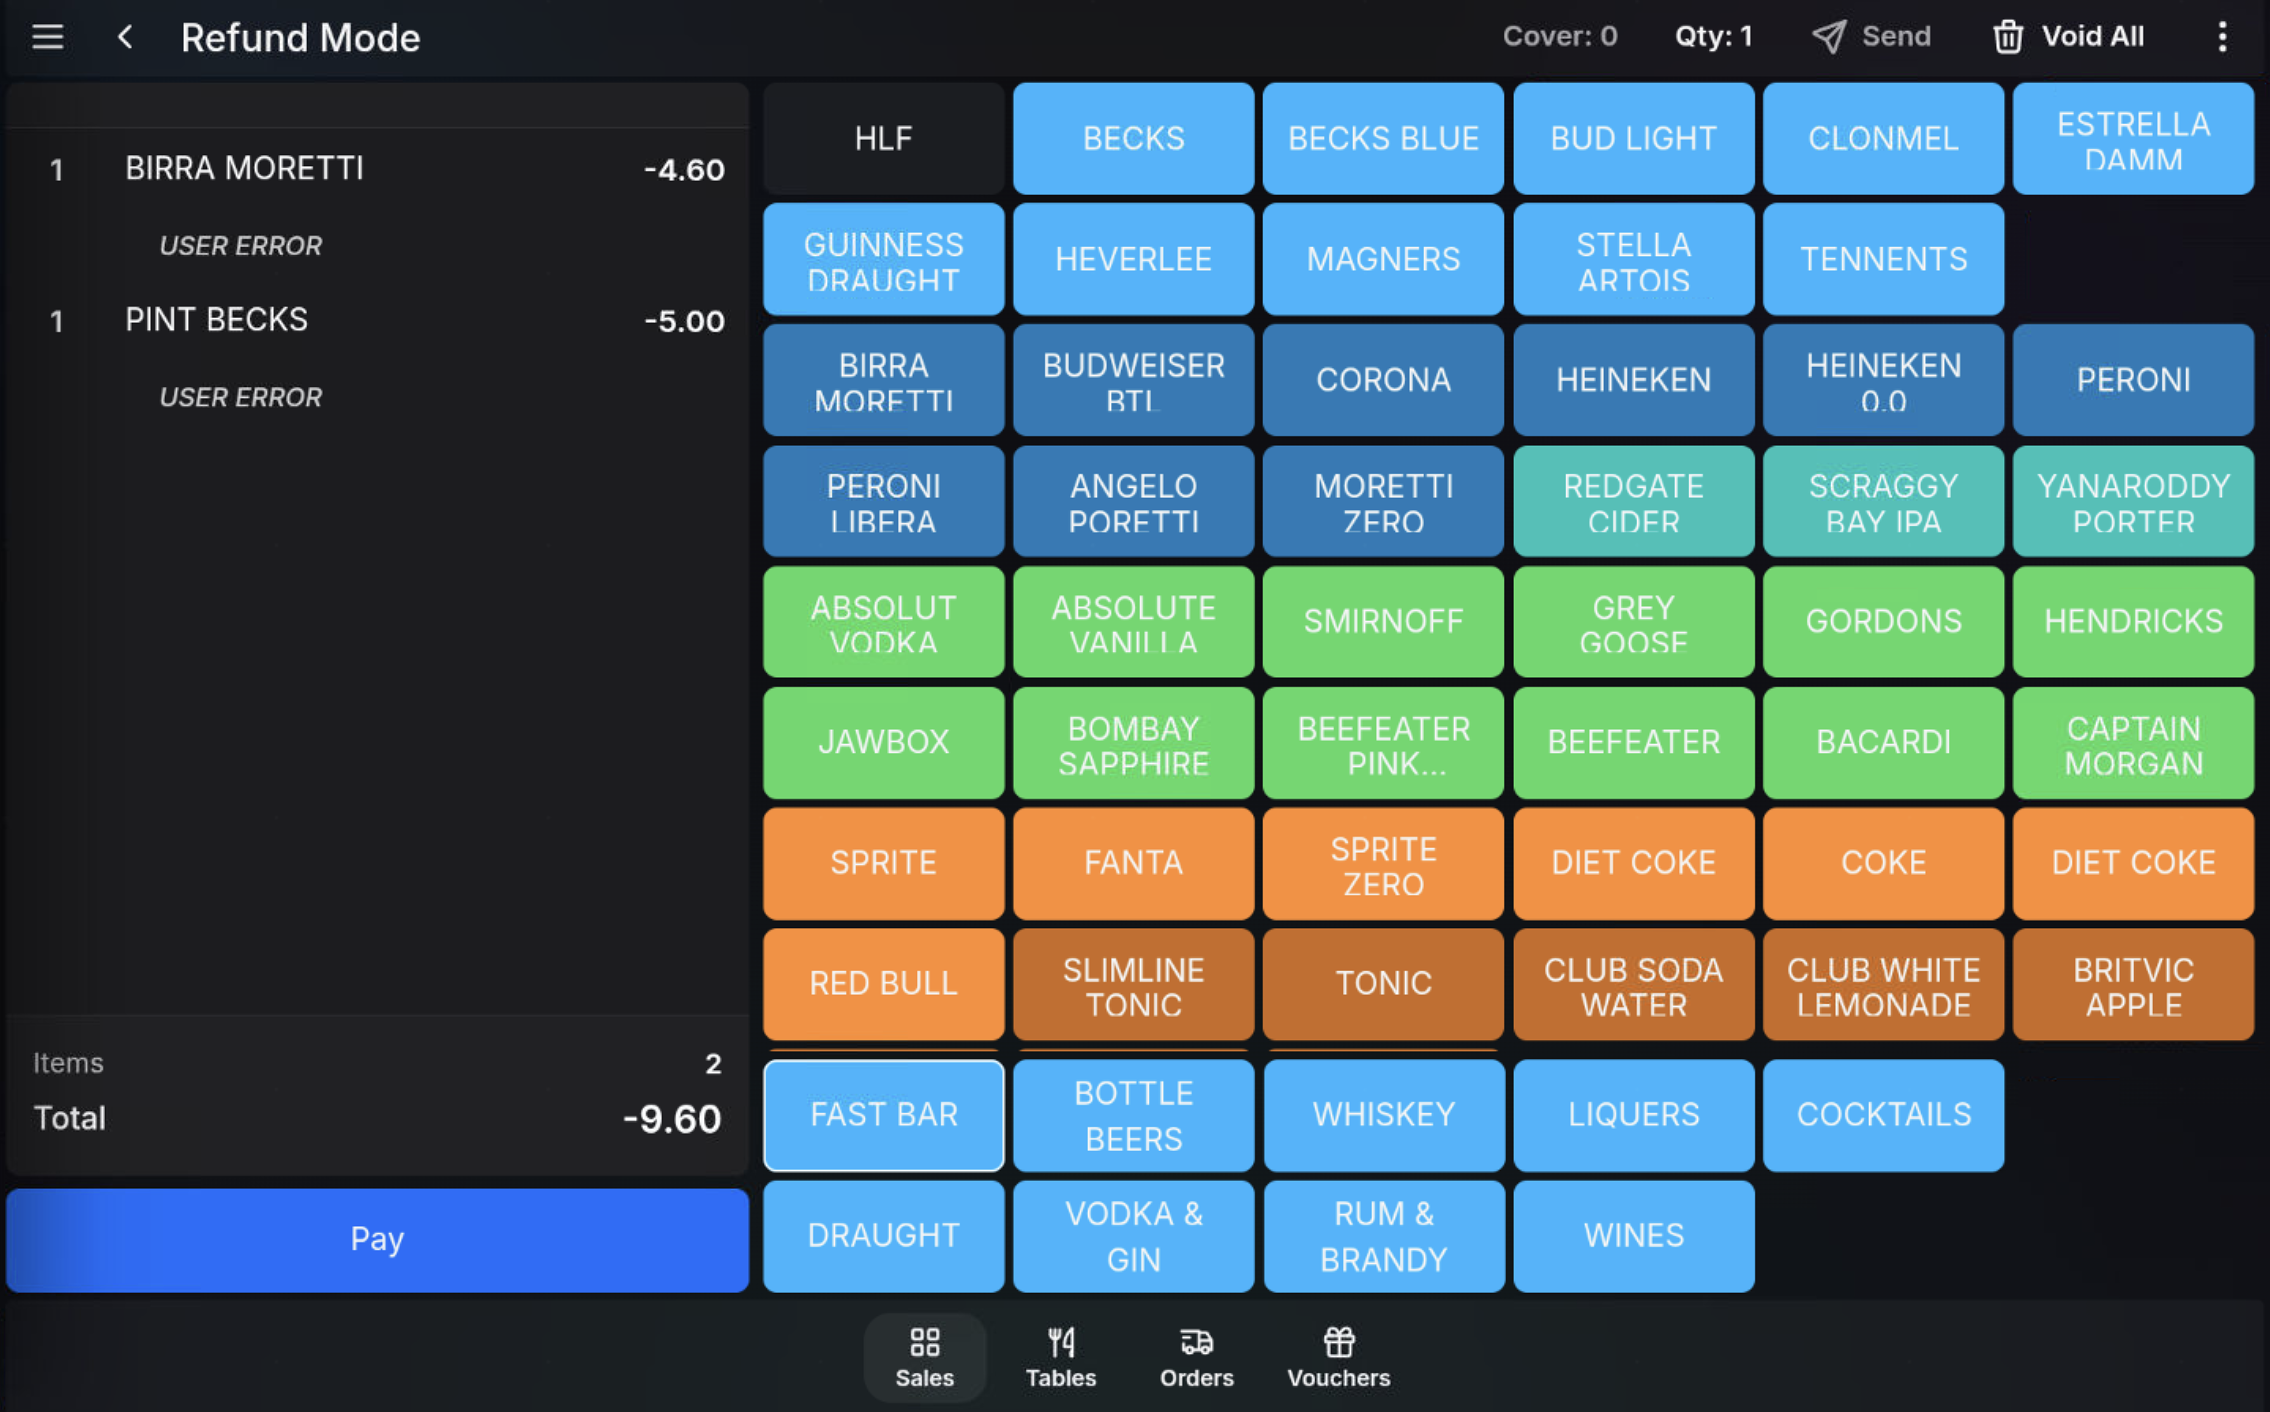Go back using the header arrow

pos(124,37)
